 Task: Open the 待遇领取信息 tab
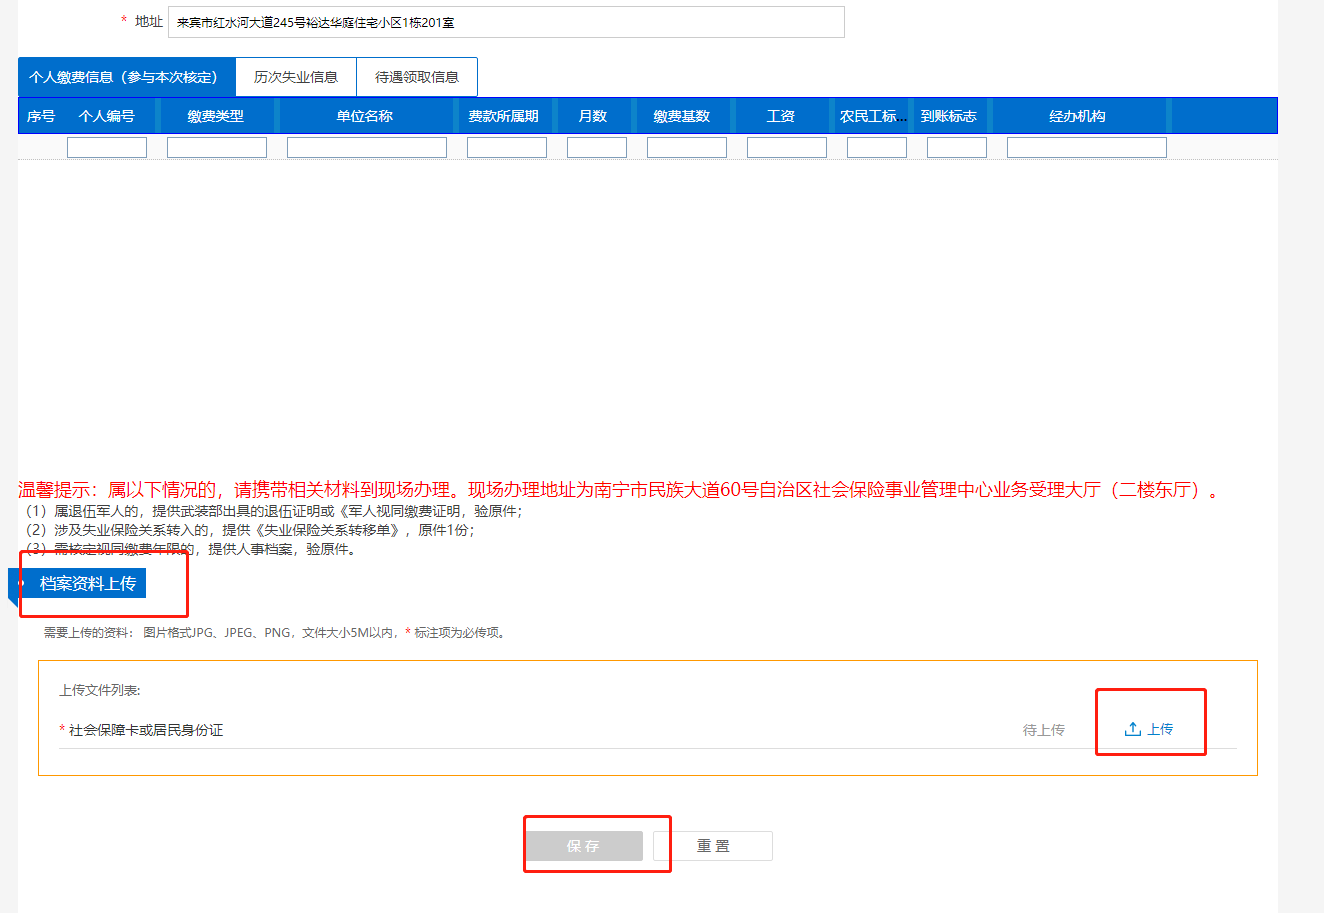coord(417,77)
